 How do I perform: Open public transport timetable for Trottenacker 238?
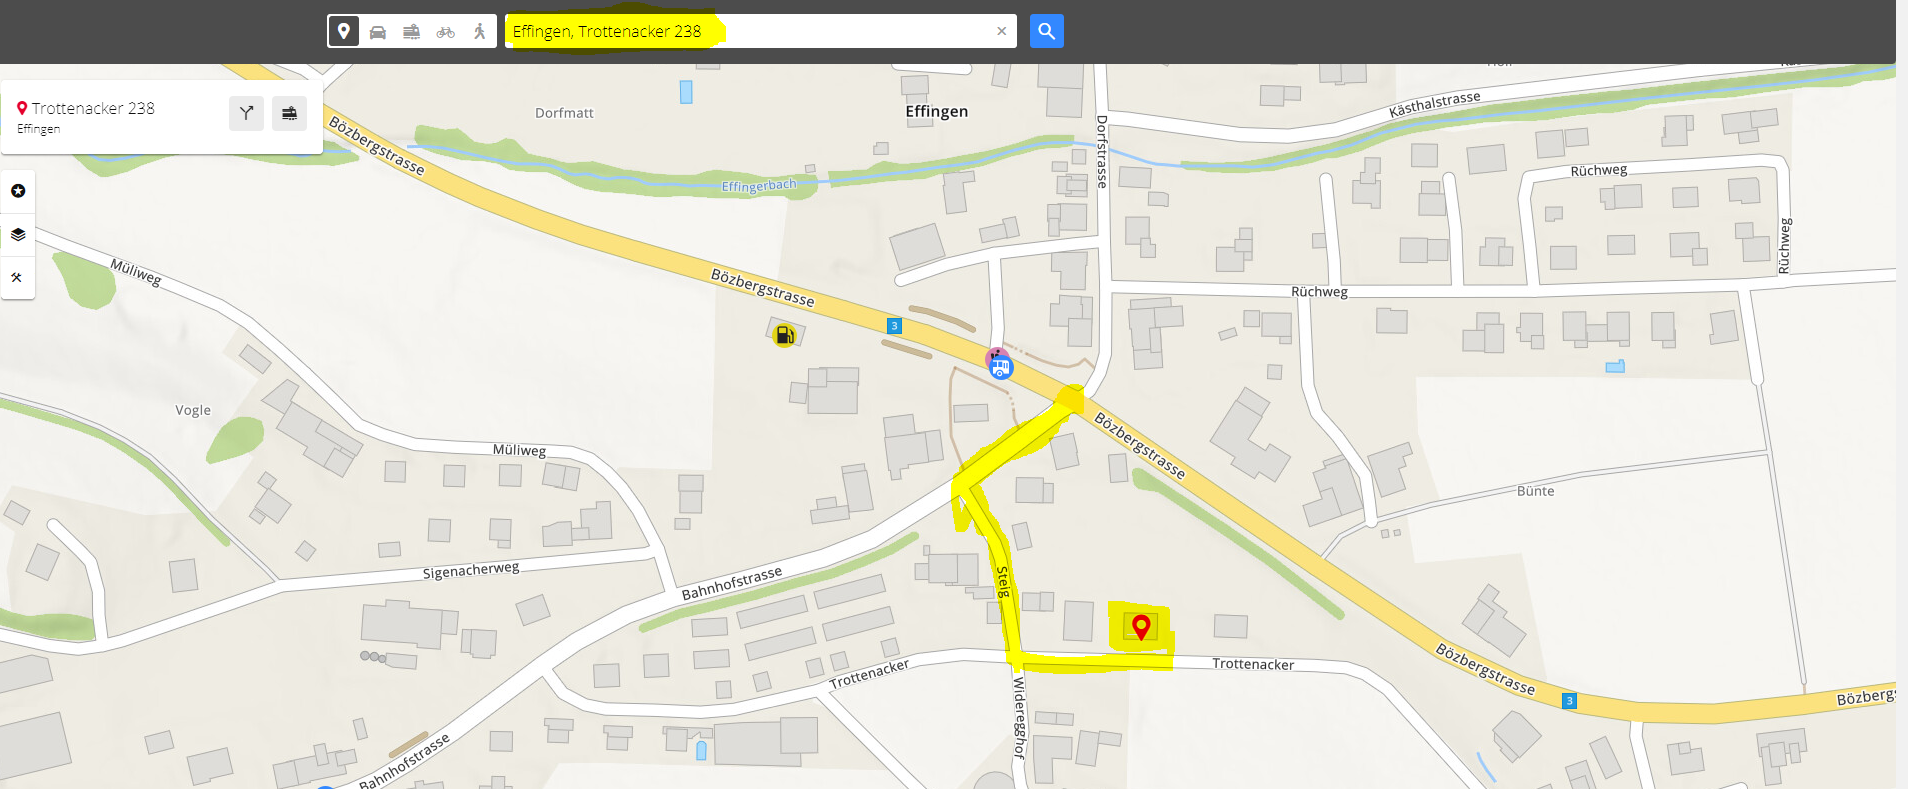point(289,113)
